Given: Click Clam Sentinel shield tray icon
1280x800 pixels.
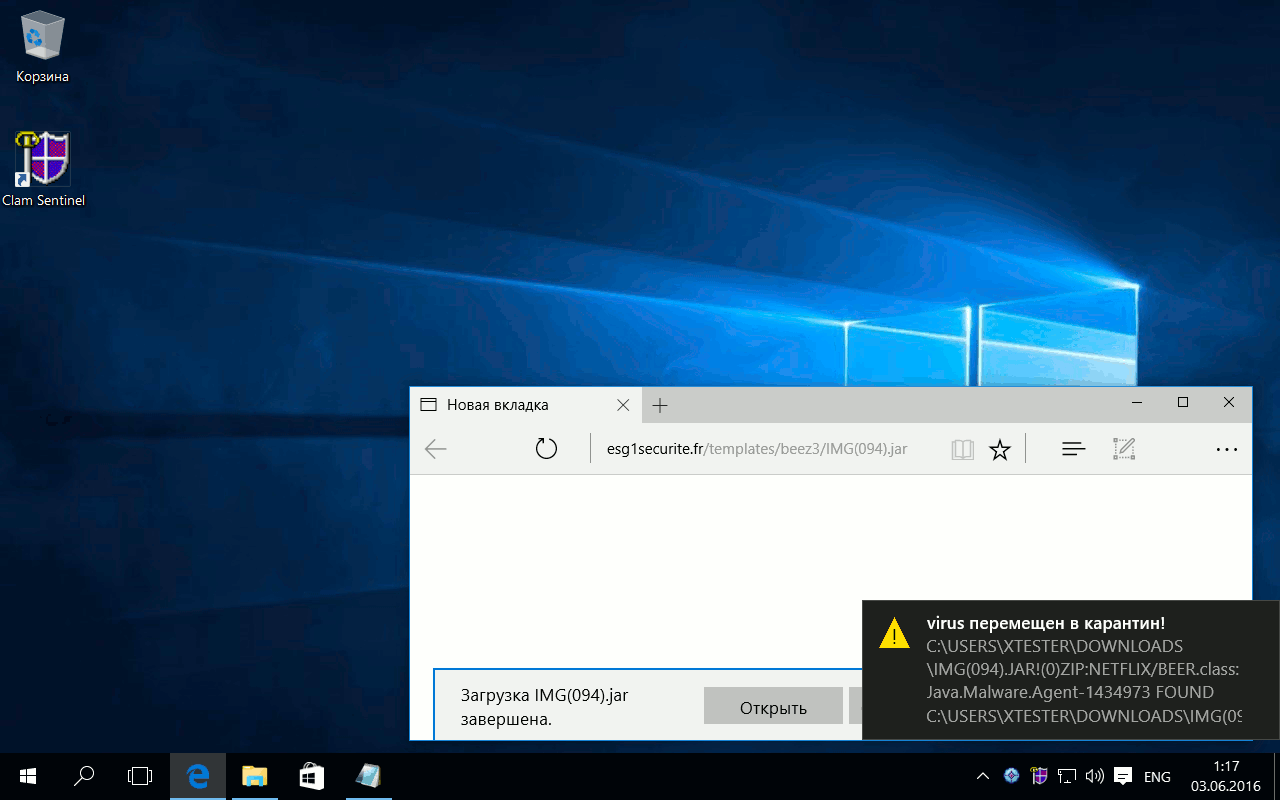Looking at the screenshot, I should click(1040, 776).
